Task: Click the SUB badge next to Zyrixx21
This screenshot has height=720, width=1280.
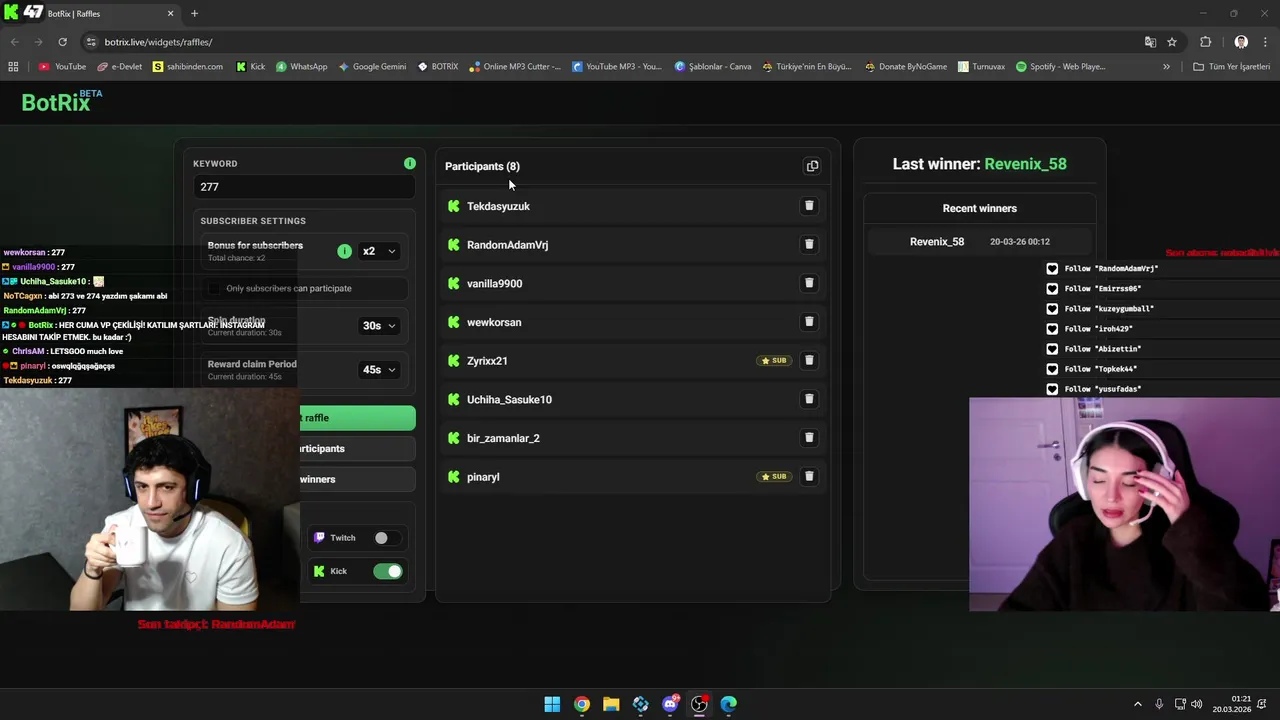Action: pos(774,360)
